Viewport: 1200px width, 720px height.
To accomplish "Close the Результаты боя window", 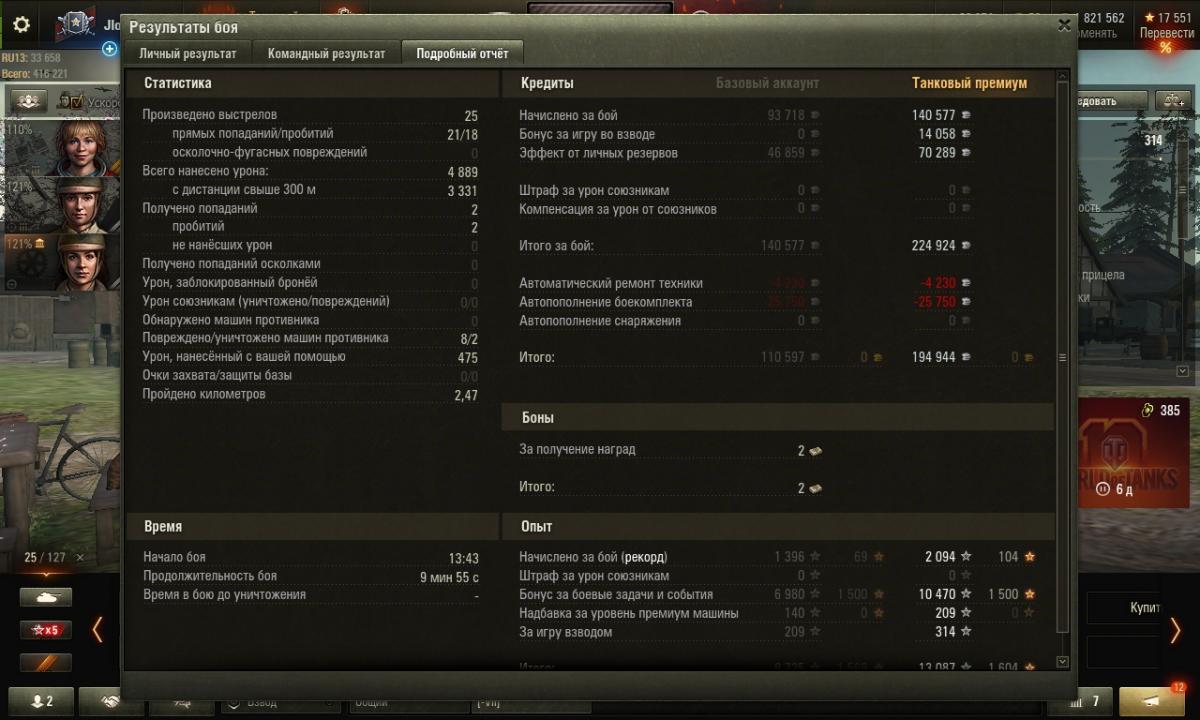I will (1064, 26).
